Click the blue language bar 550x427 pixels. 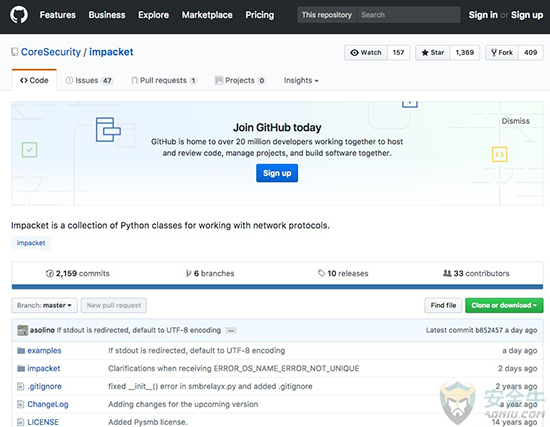(x=277, y=287)
